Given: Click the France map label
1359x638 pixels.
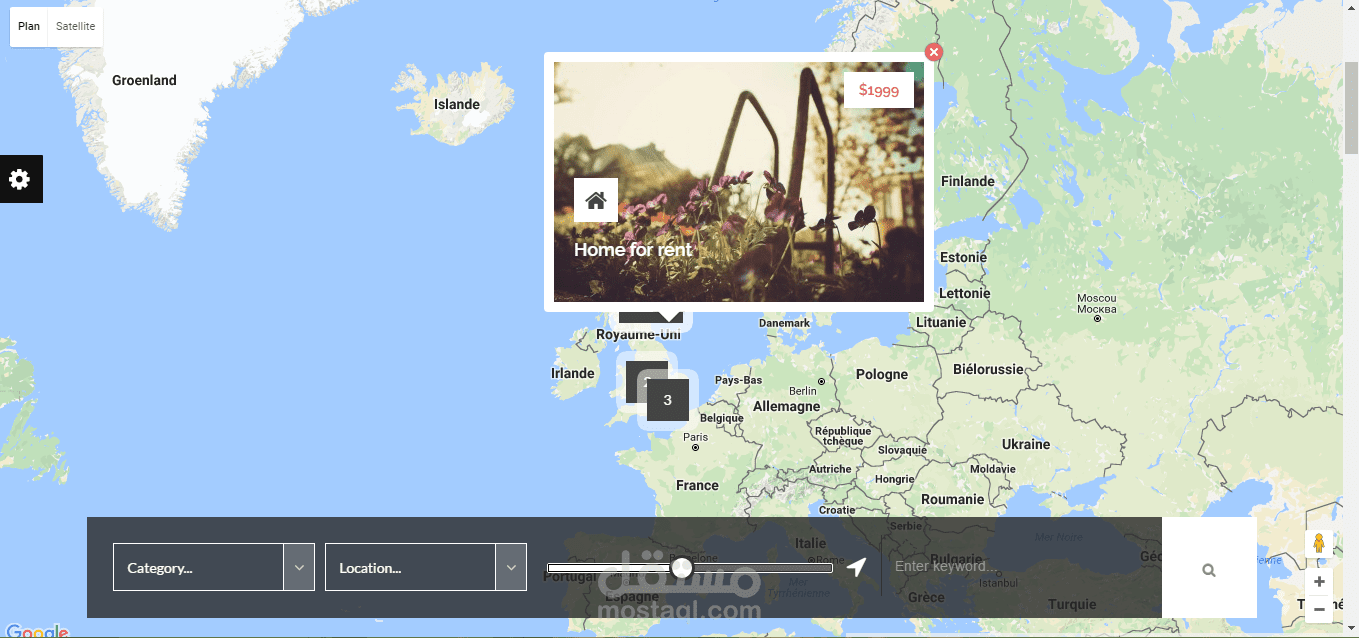Looking at the screenshot, I should (x=697, y=485).
